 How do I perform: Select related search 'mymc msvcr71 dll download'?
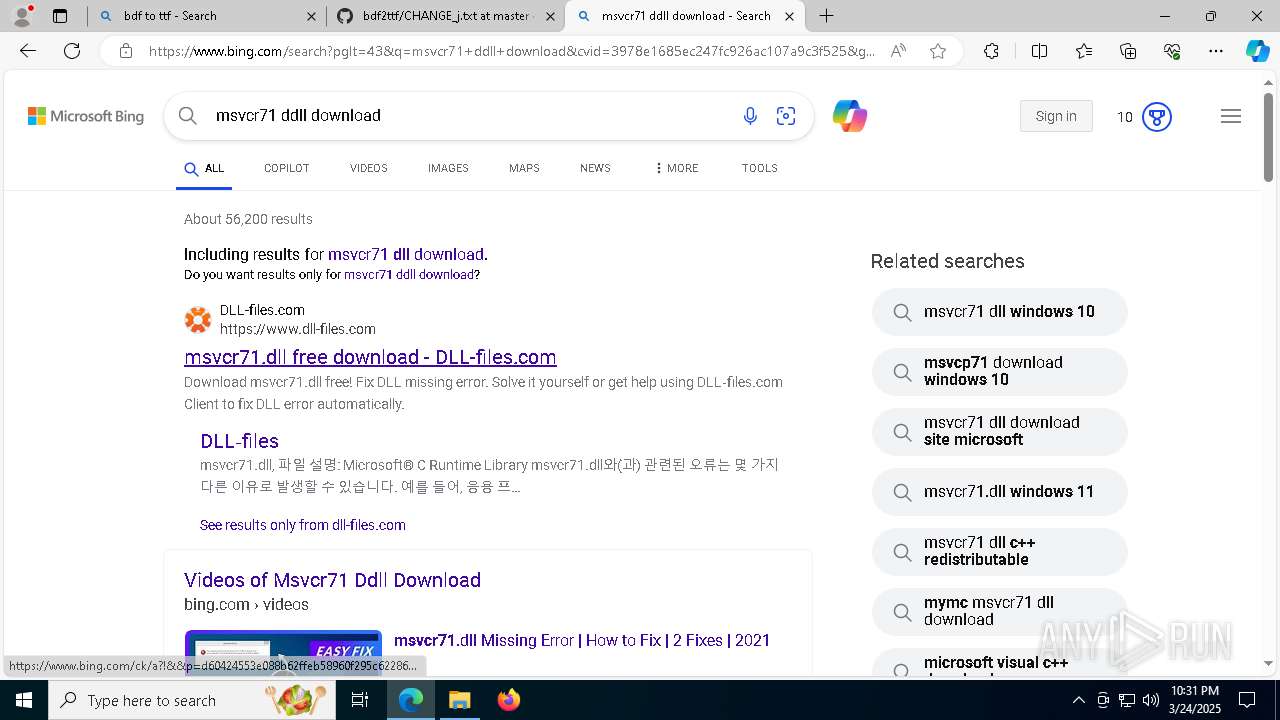pyautogui.click(x=1000, y=611)
